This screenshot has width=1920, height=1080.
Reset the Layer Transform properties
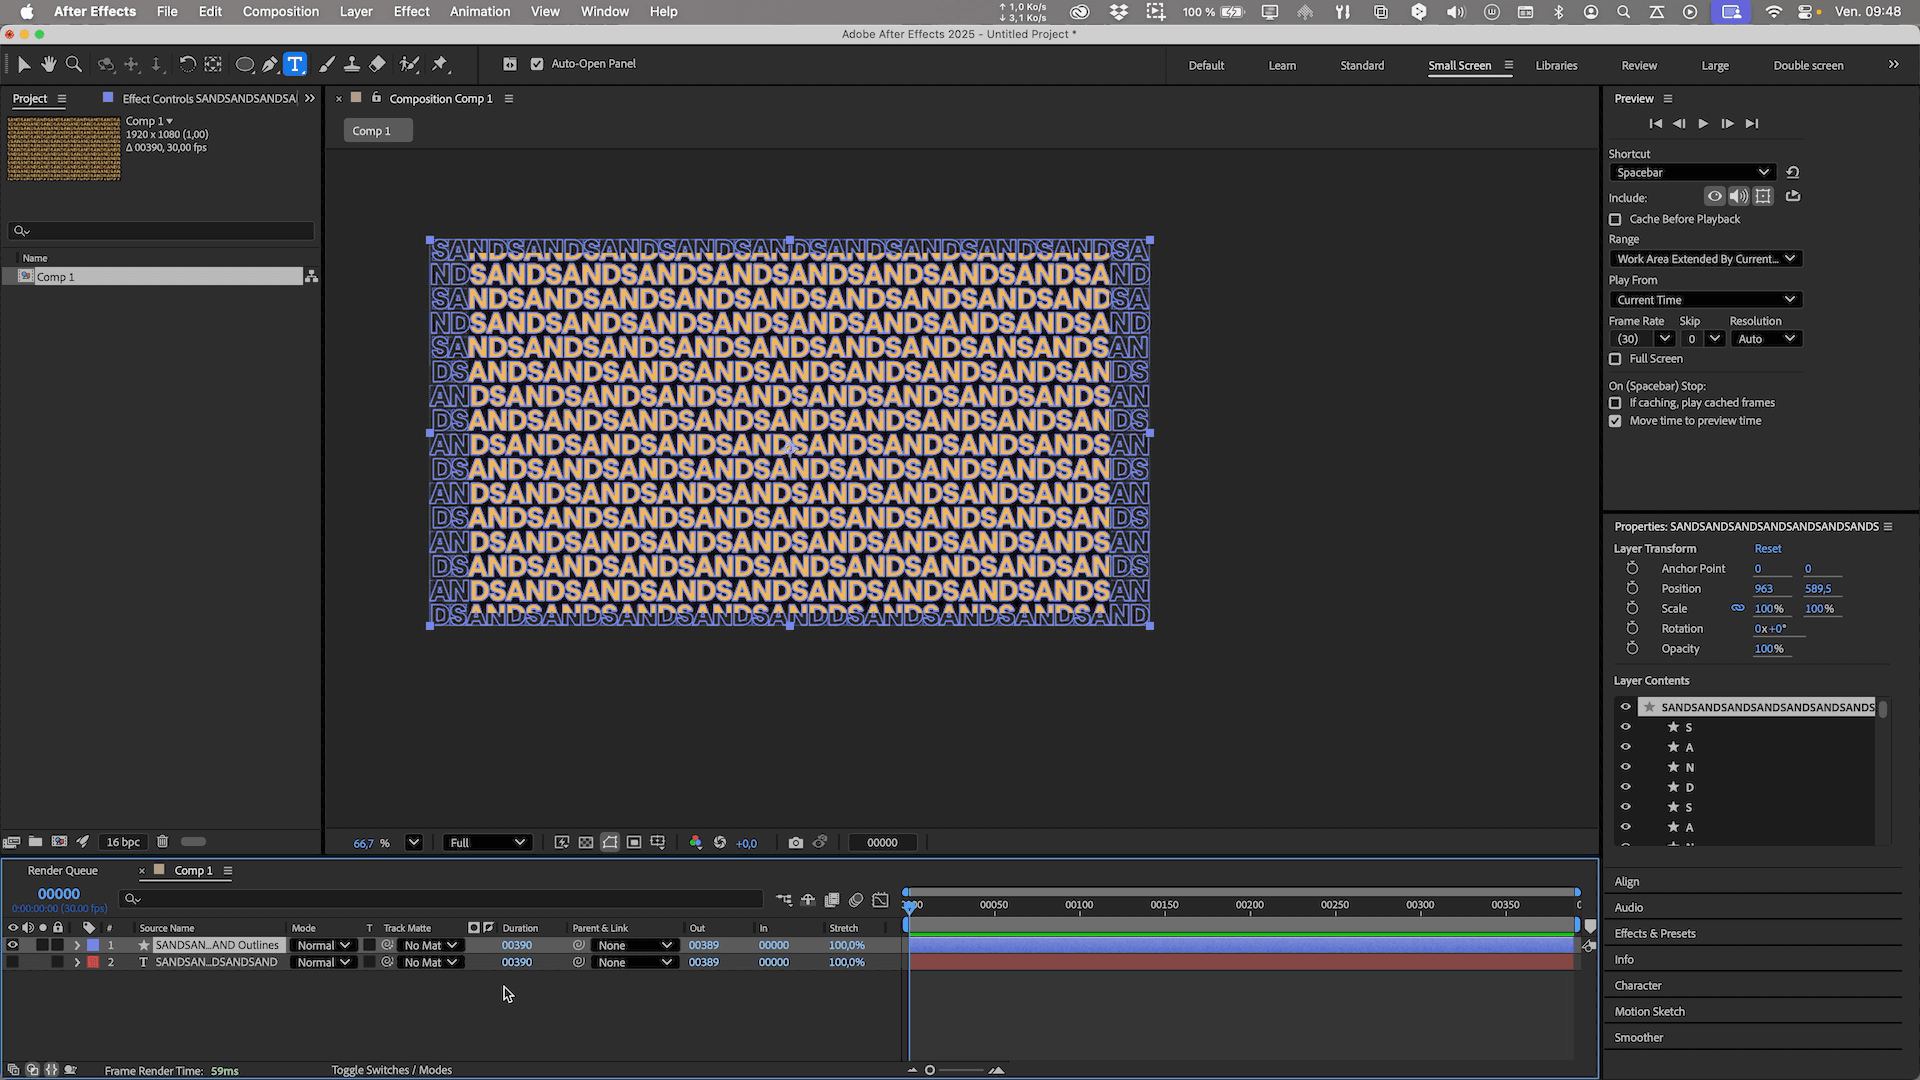pos(1767,549)
